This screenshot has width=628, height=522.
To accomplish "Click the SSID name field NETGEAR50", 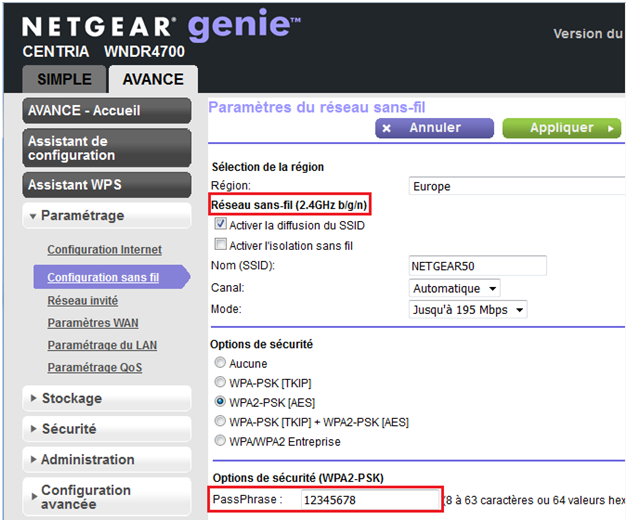I will pyautogui.click(x=477, y=266).
